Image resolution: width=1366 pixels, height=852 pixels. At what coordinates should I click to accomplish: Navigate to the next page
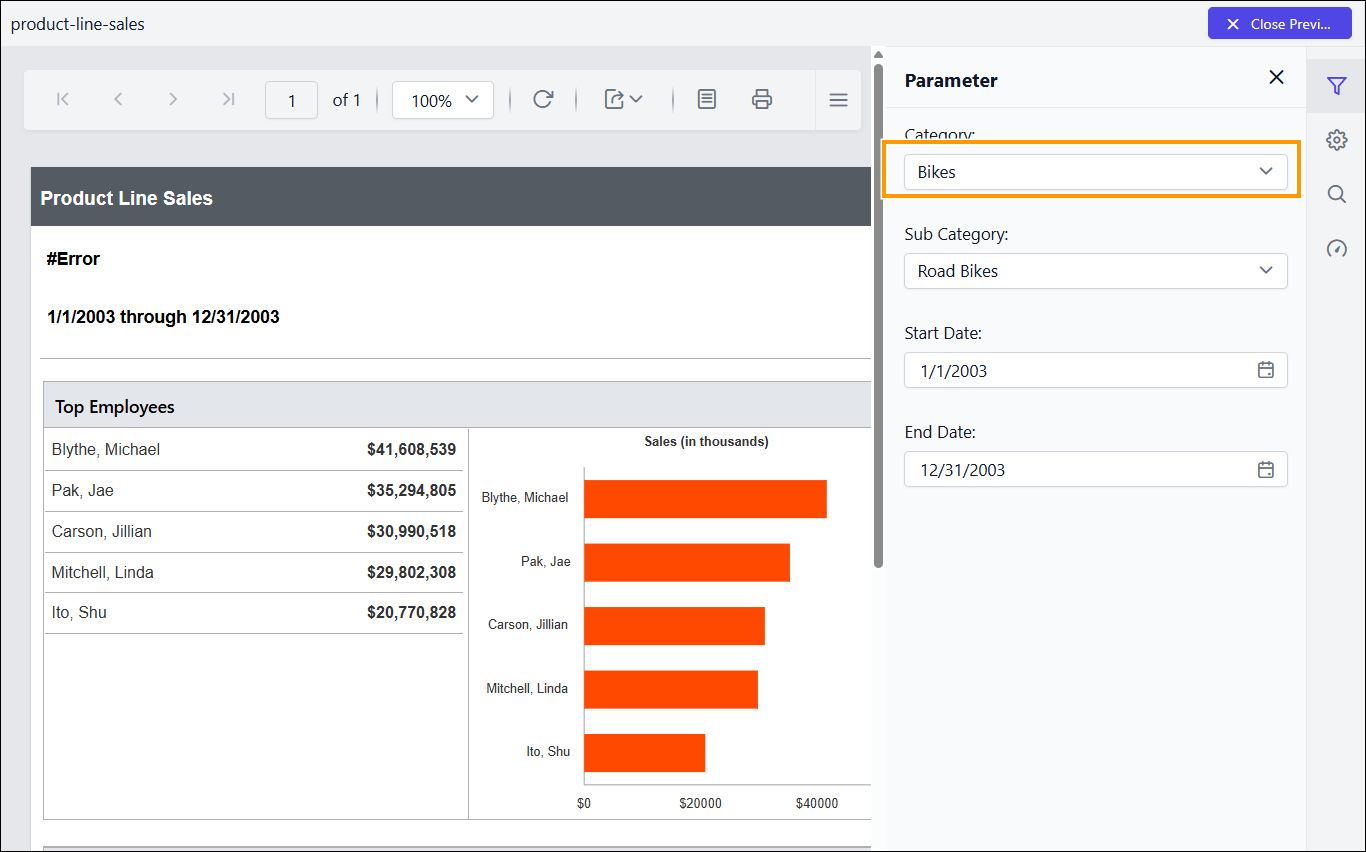coord(173,99)
